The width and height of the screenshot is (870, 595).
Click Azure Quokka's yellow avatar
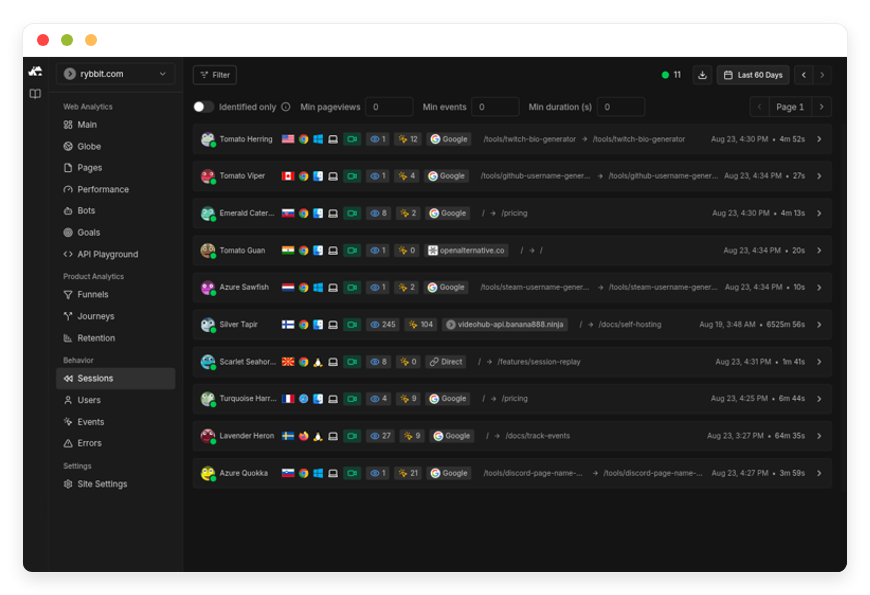coord(208,473)
